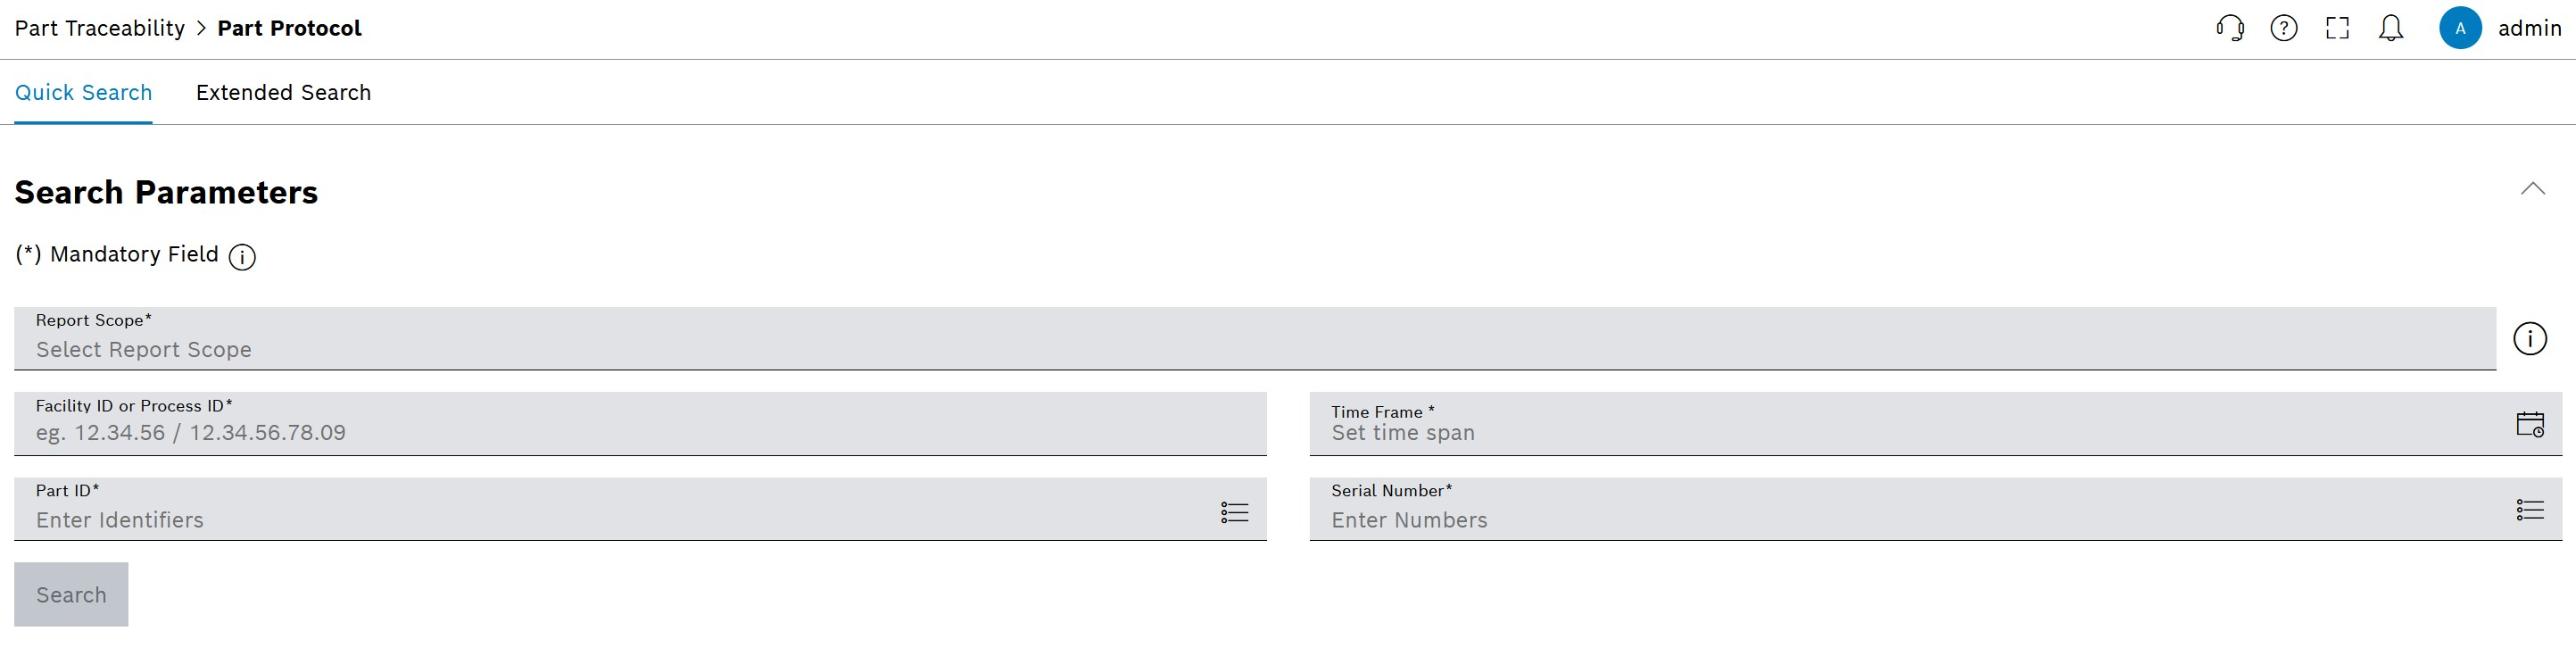The height and width of the screenshot is (648, 2576).
Task: Open the Time Frame calendar picker
Action: point(2530,424)
